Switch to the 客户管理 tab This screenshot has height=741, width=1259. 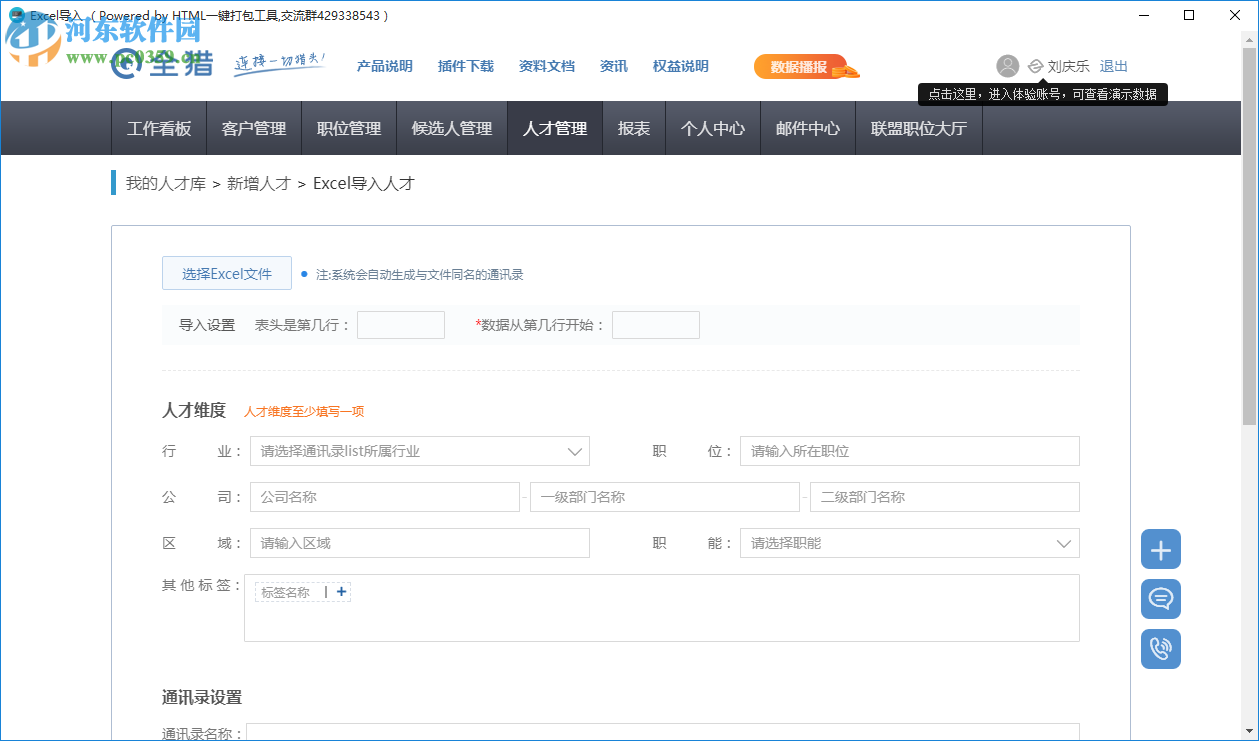click(x=253, y=128)
